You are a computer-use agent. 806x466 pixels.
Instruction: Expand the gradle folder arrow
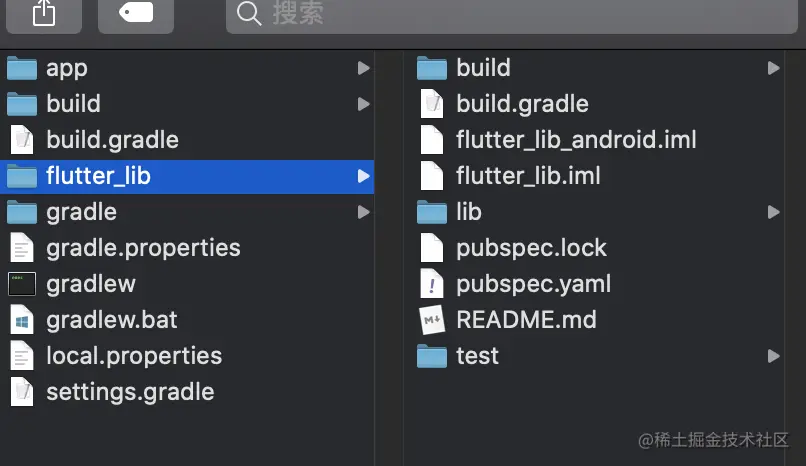(x=363, y=212)
